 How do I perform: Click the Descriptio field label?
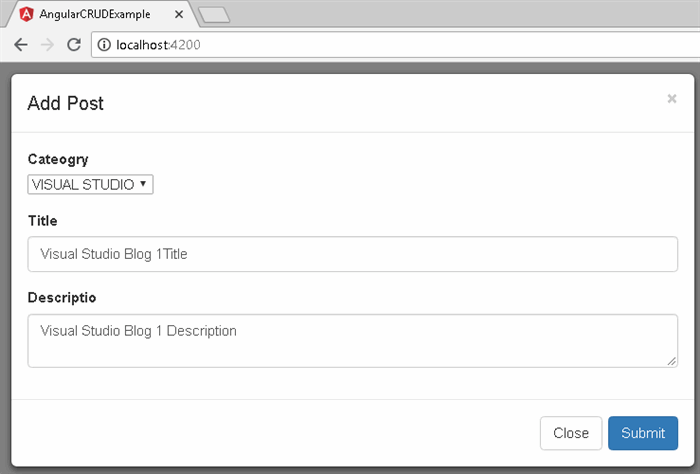[62, 298]
